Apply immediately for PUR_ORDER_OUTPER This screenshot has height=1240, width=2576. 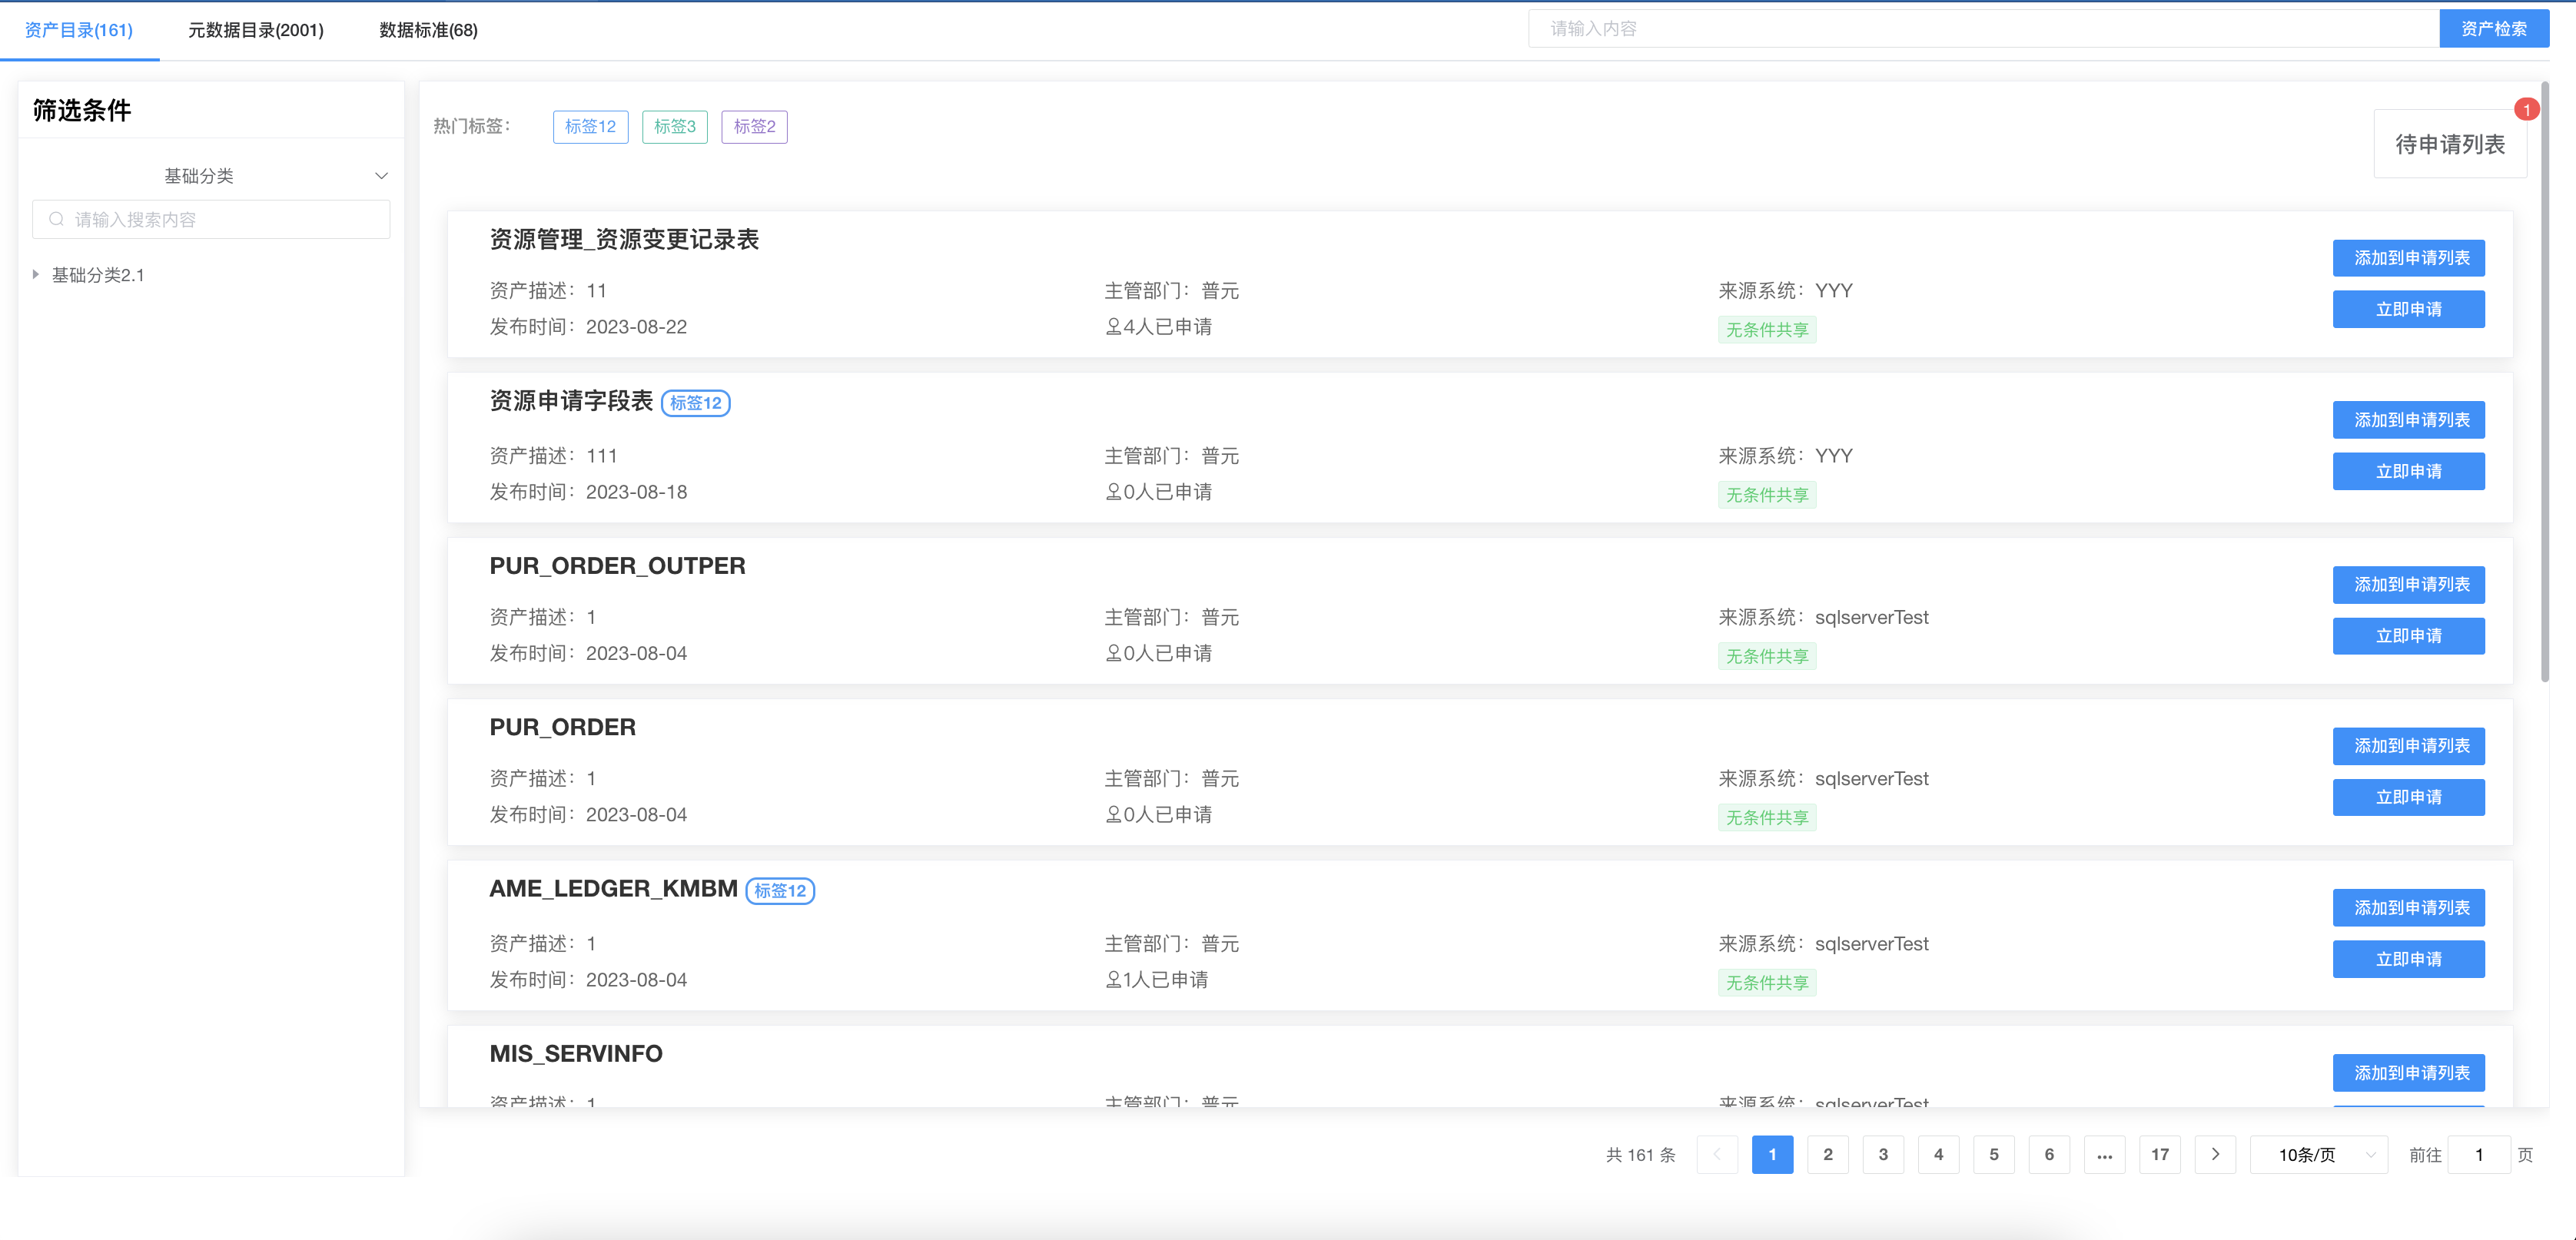click(x=2408, y=636)
